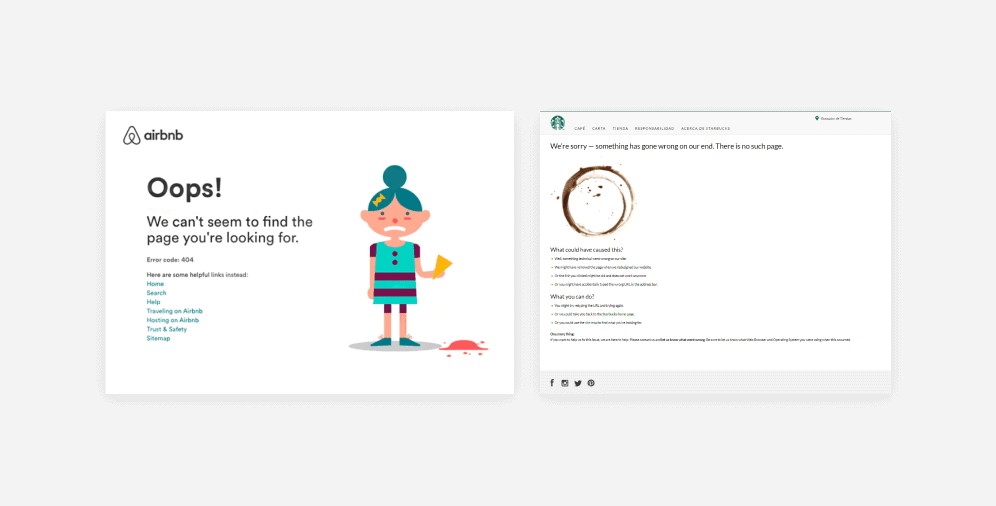Click the girl with dropped ice cream illustration
The image size is (996, 506).
pos(418,260)
